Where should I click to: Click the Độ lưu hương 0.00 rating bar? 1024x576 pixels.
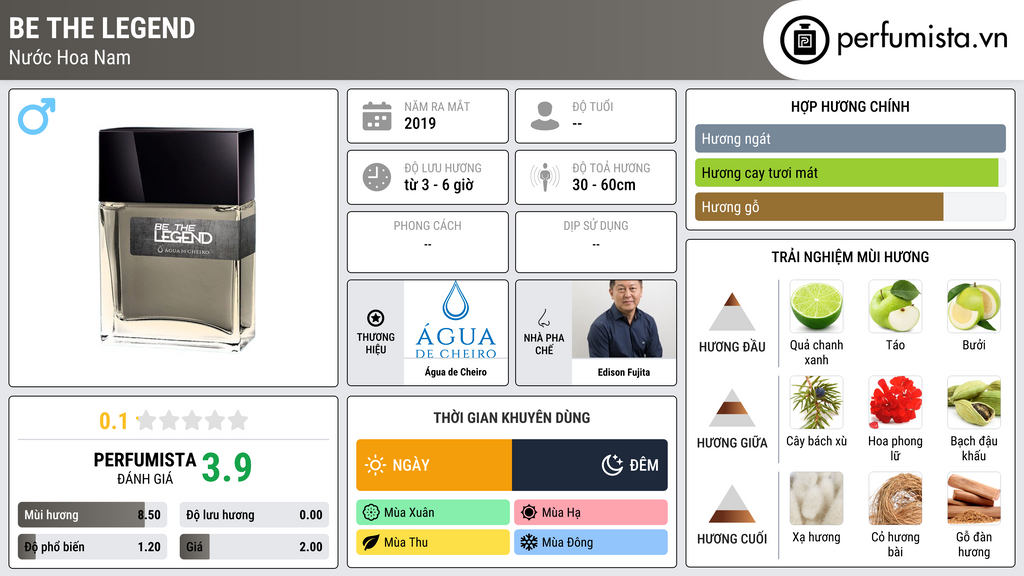(x=254, y=515)
